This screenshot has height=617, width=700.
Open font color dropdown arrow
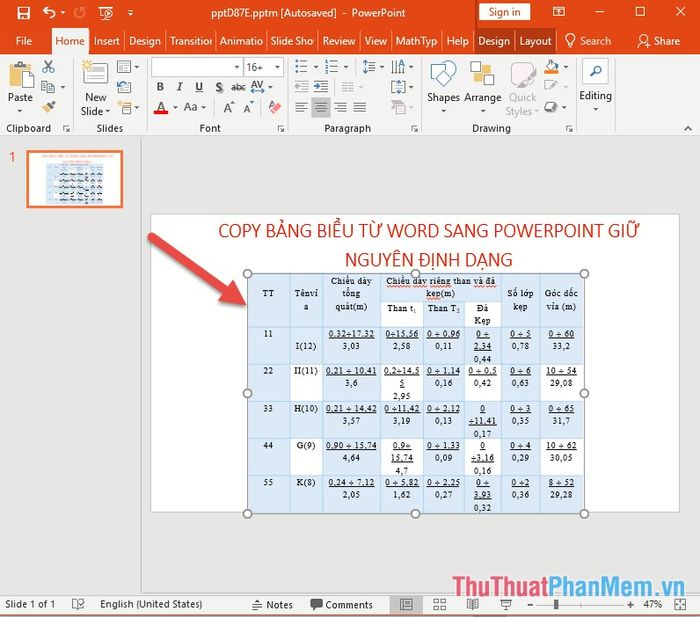coord(175,108)
